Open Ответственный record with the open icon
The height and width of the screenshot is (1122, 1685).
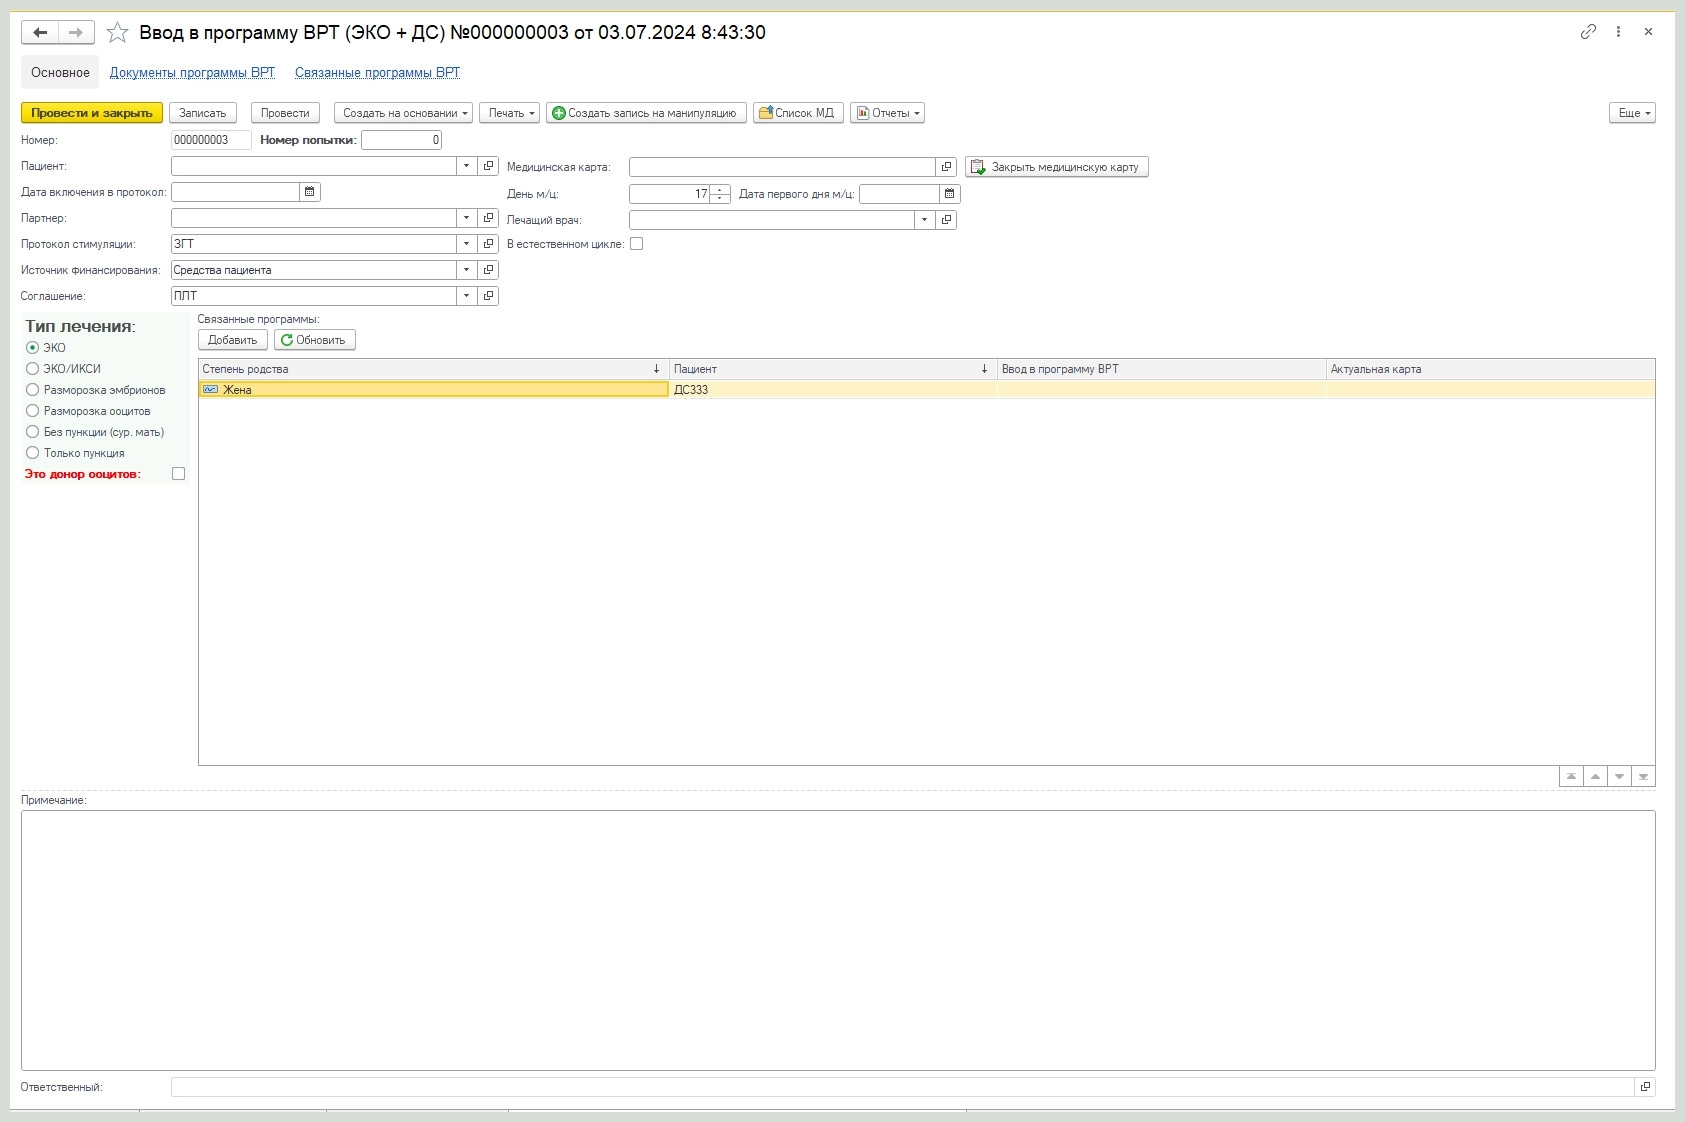1645,1087
